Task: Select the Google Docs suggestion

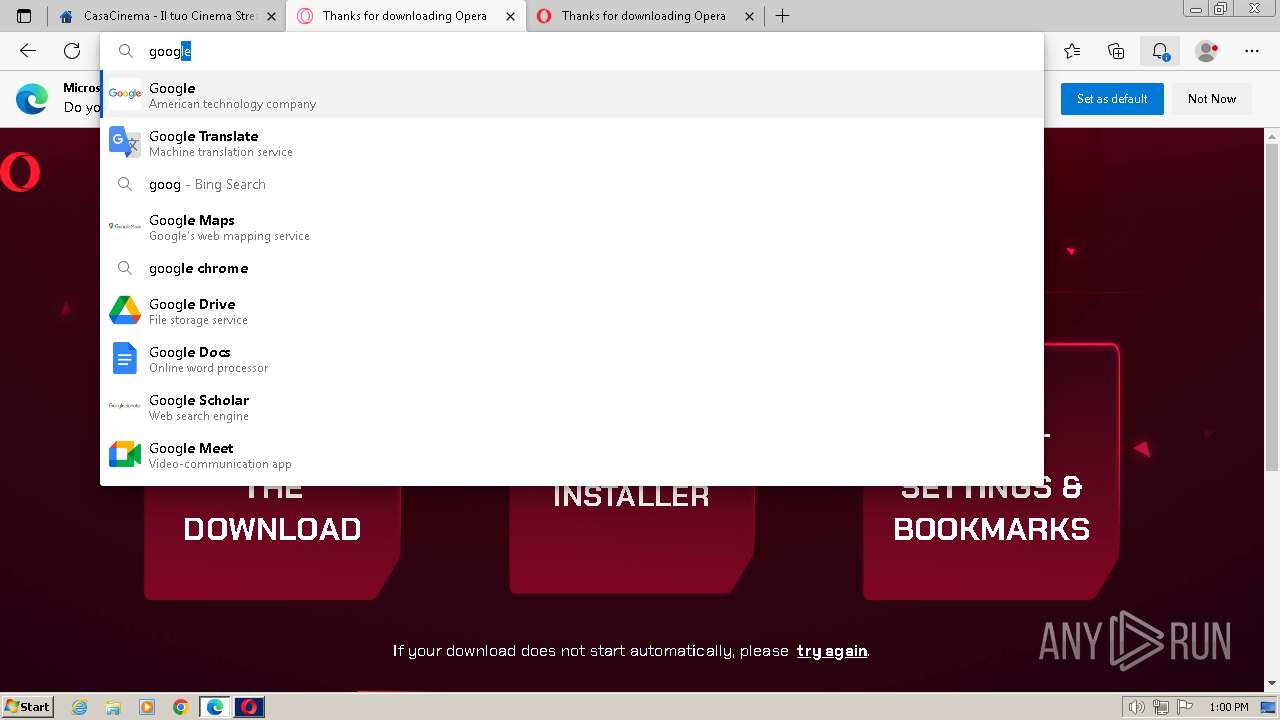Action: click(572, 359)
